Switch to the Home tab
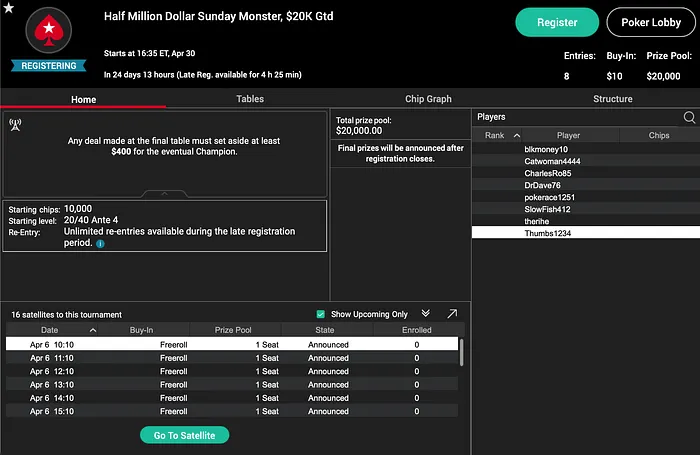 [83, 99]
